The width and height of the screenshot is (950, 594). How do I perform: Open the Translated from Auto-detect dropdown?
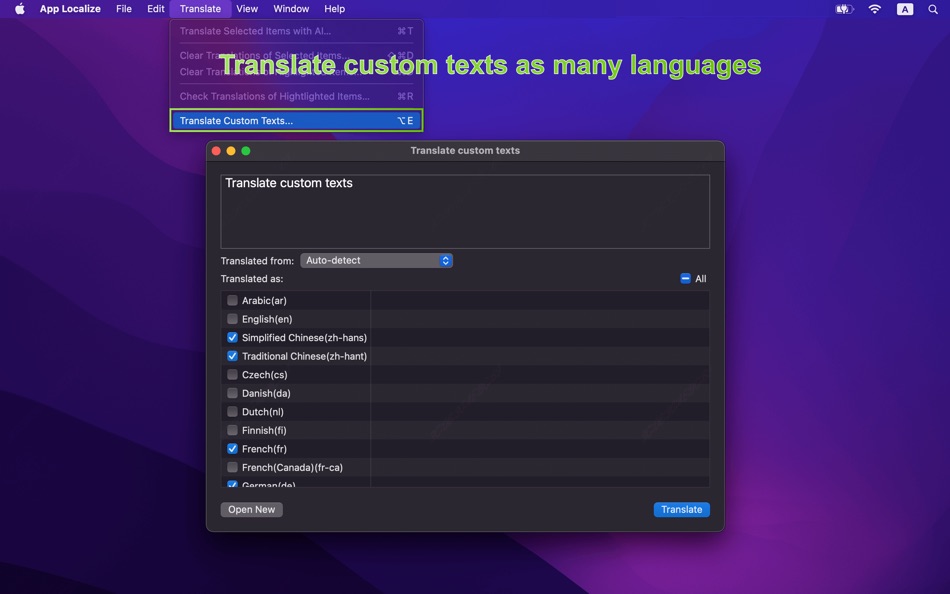tap(376, 260)
